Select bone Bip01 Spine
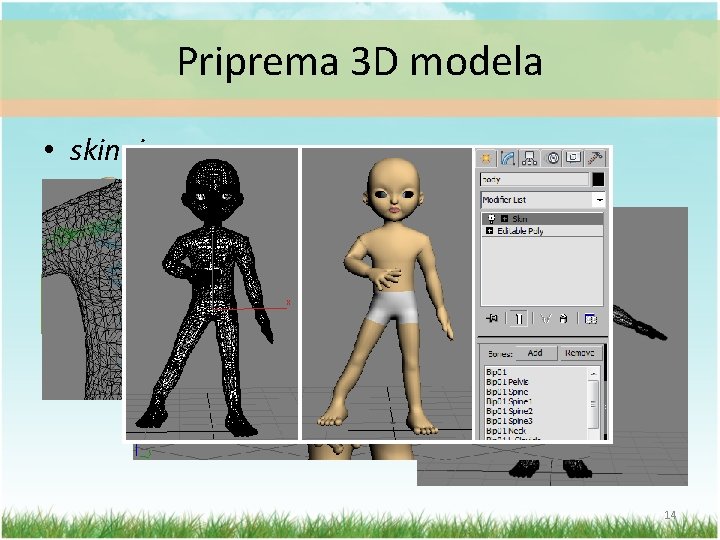The height and width of the screenshot is (540, 720). (x=536, y=392)
